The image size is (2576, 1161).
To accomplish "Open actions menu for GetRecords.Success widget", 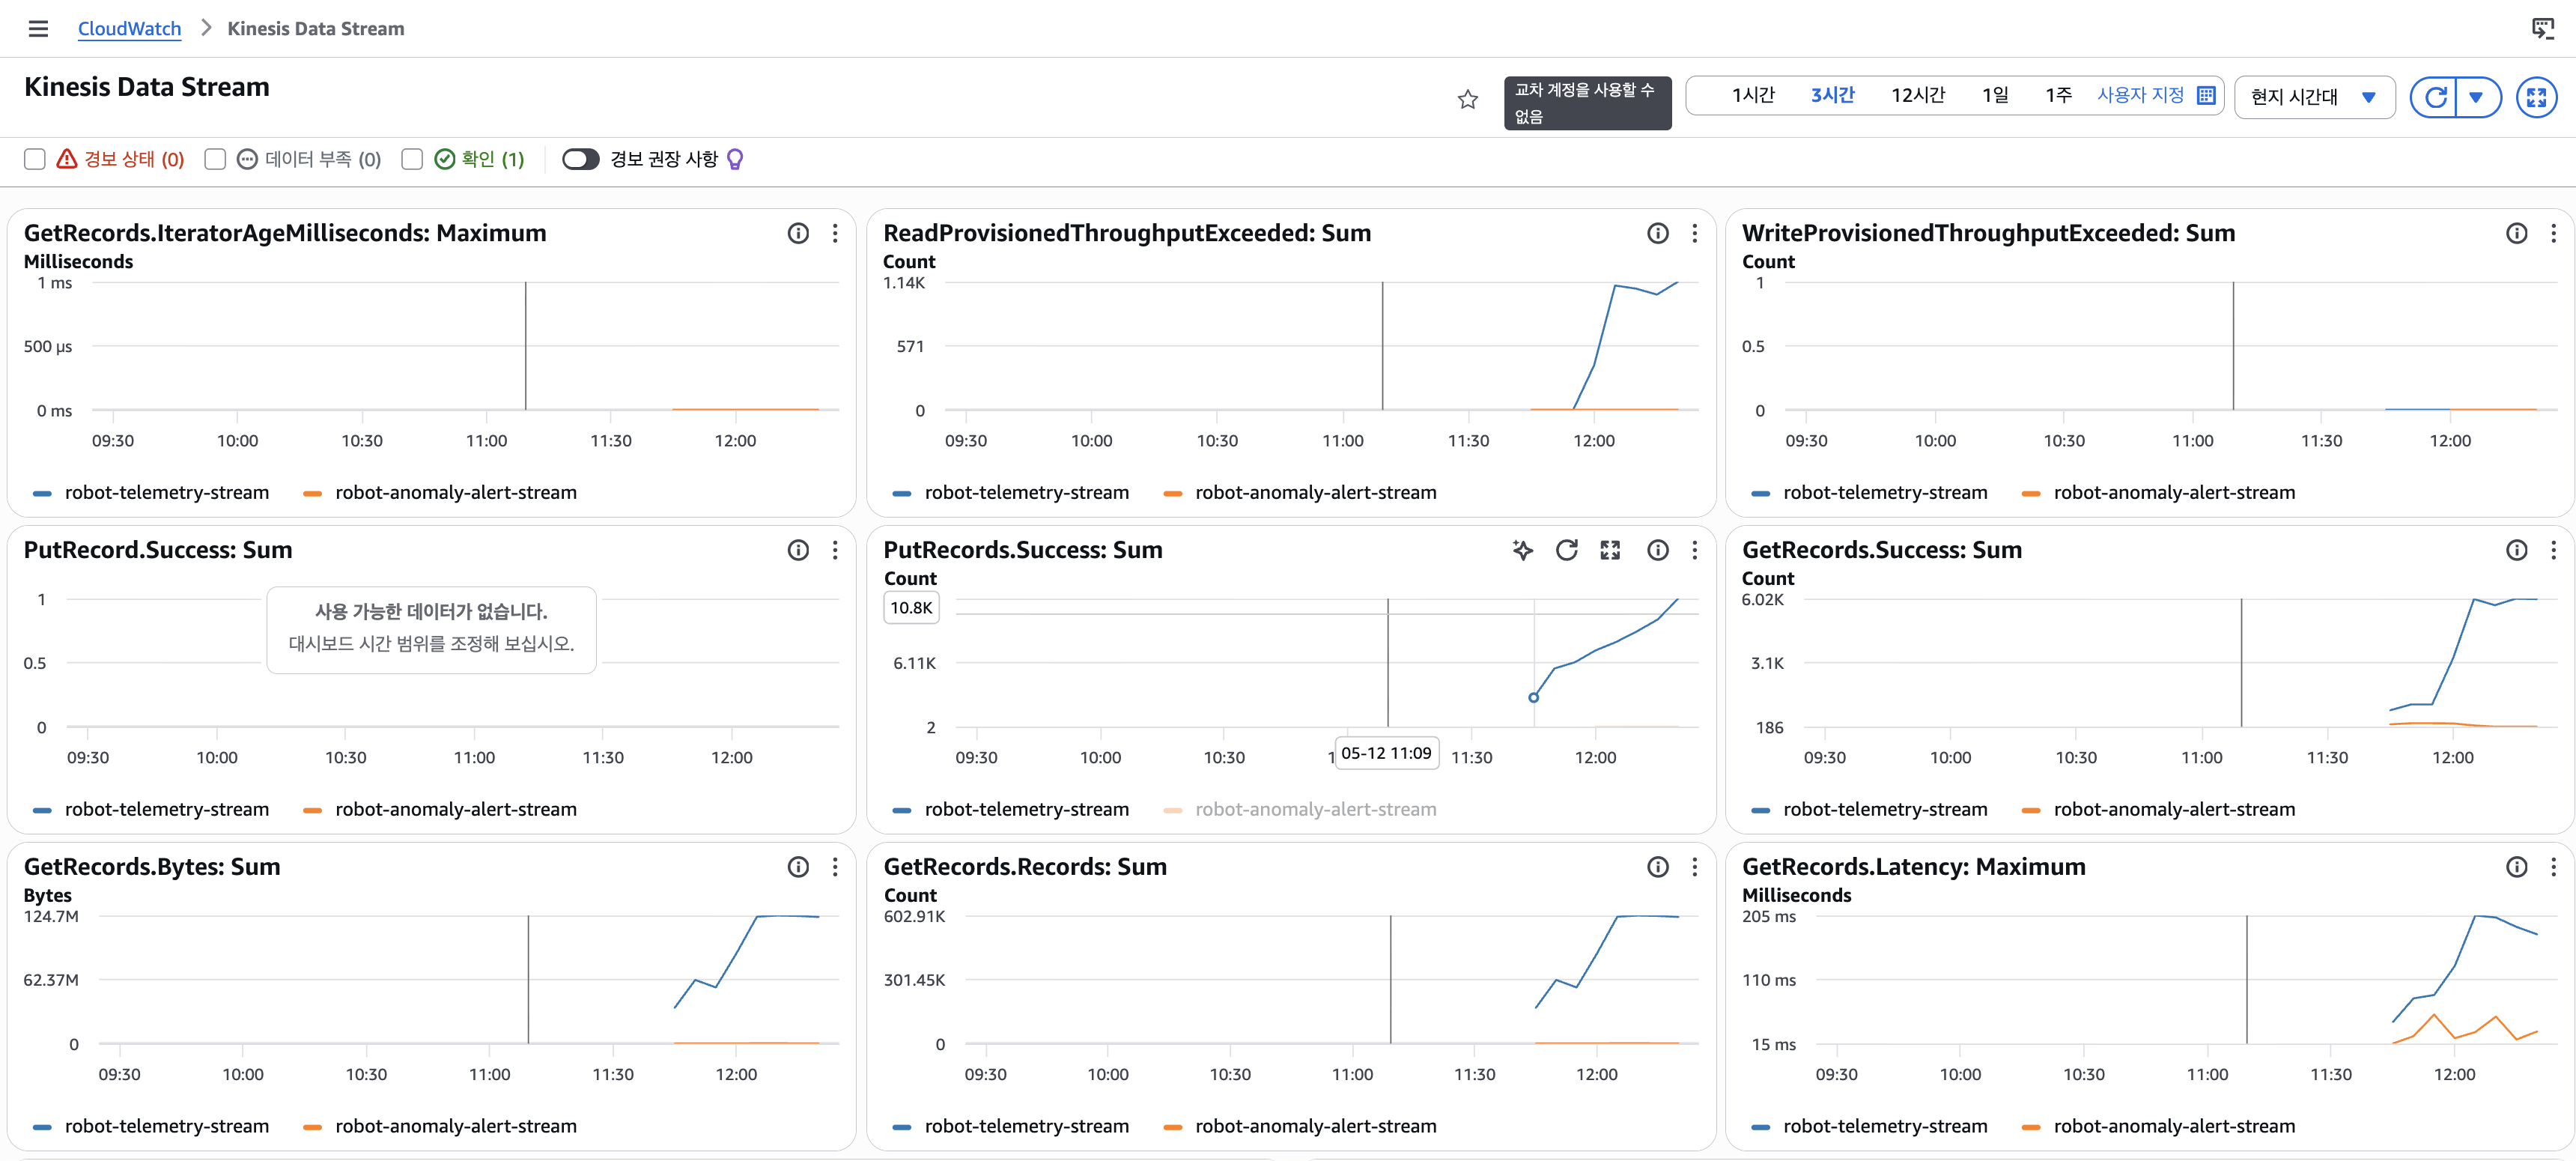I will 2553,551.
